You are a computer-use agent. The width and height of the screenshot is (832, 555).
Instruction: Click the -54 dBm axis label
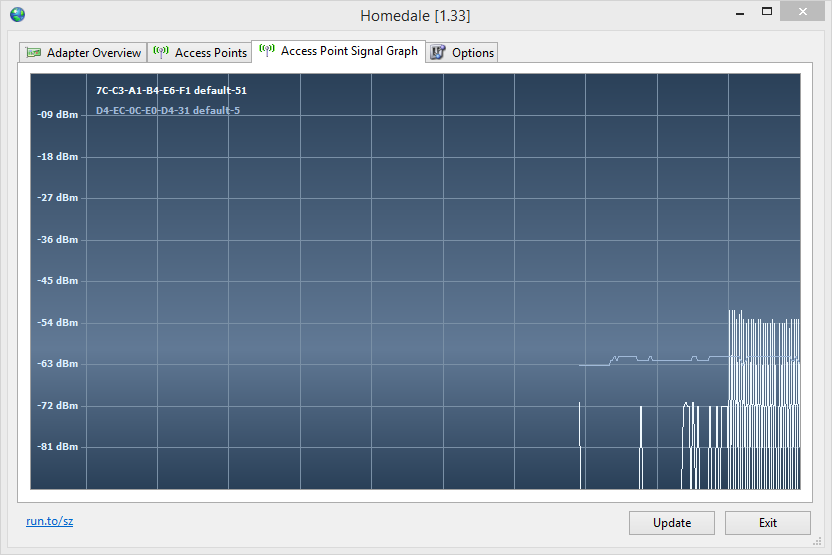point(57,322)
